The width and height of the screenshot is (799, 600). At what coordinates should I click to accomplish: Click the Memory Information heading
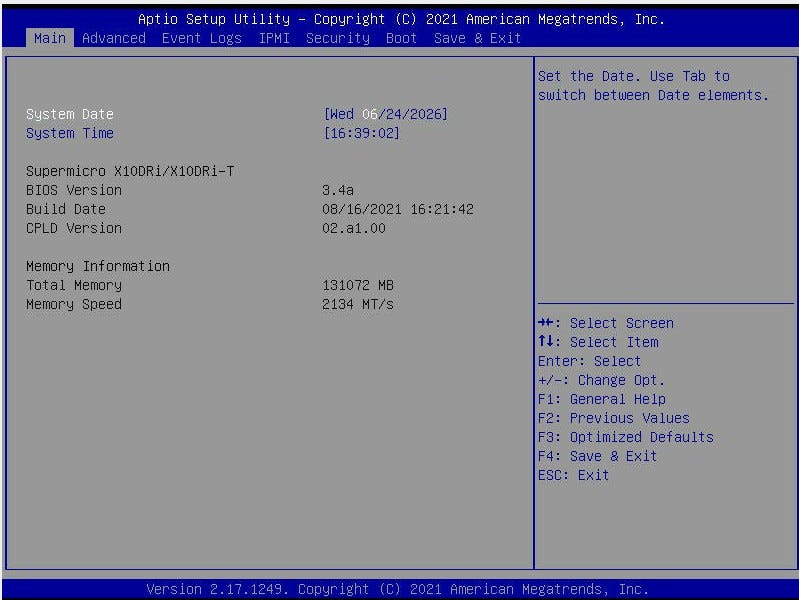[x=98, y=266]
